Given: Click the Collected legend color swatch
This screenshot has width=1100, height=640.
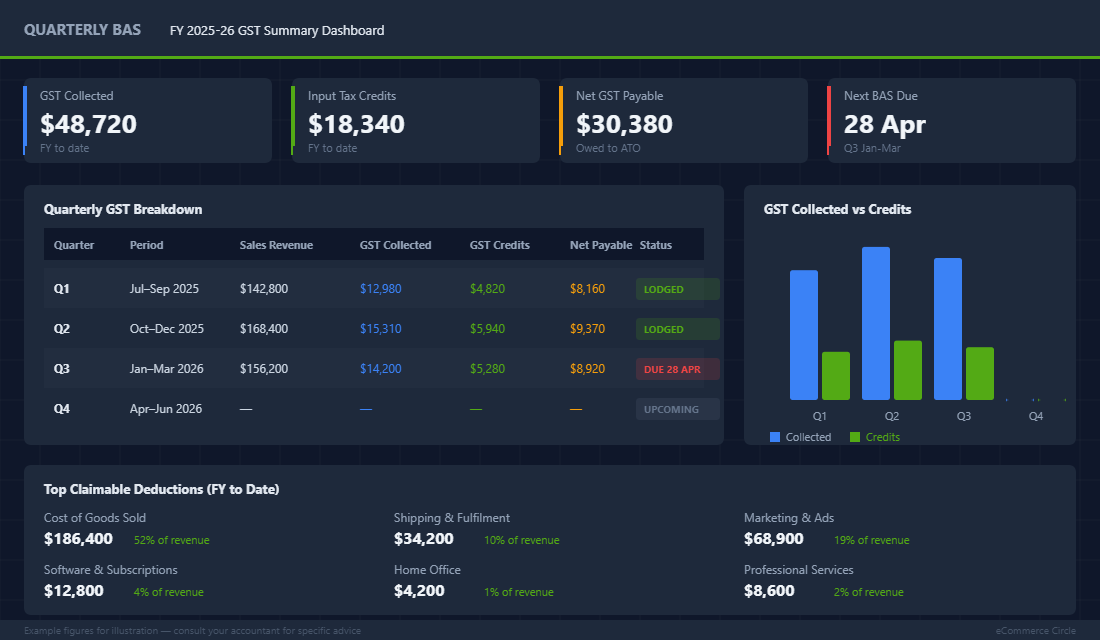Looking at the screenshot, I should [x=774, y=437].
